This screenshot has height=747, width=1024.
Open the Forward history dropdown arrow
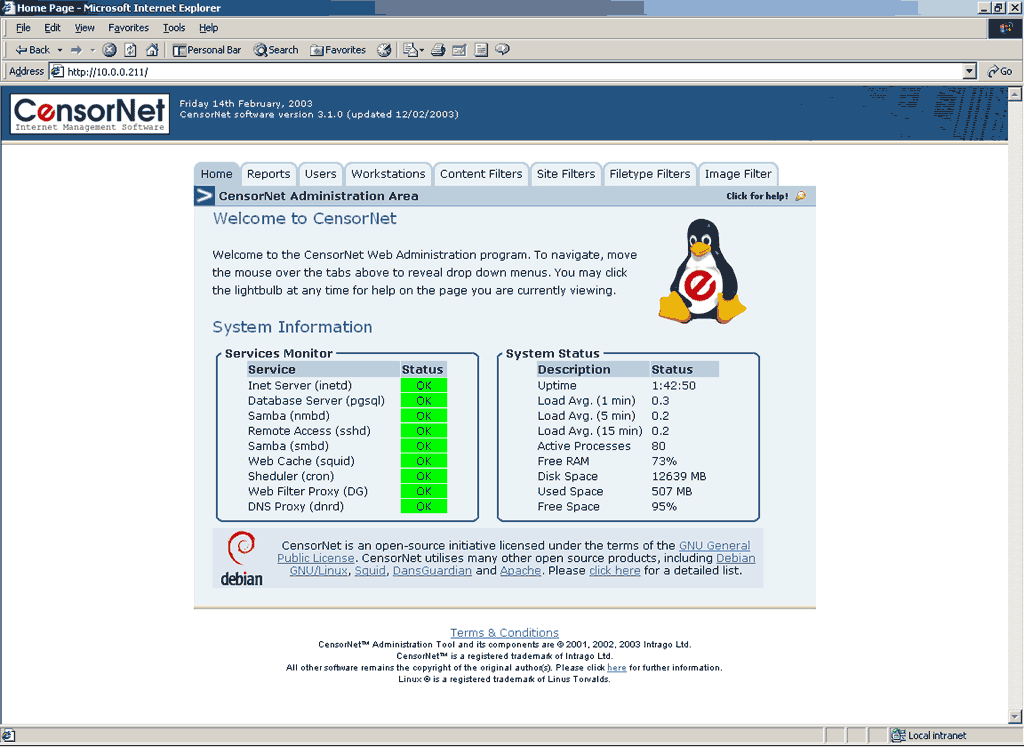coord(92,50)
